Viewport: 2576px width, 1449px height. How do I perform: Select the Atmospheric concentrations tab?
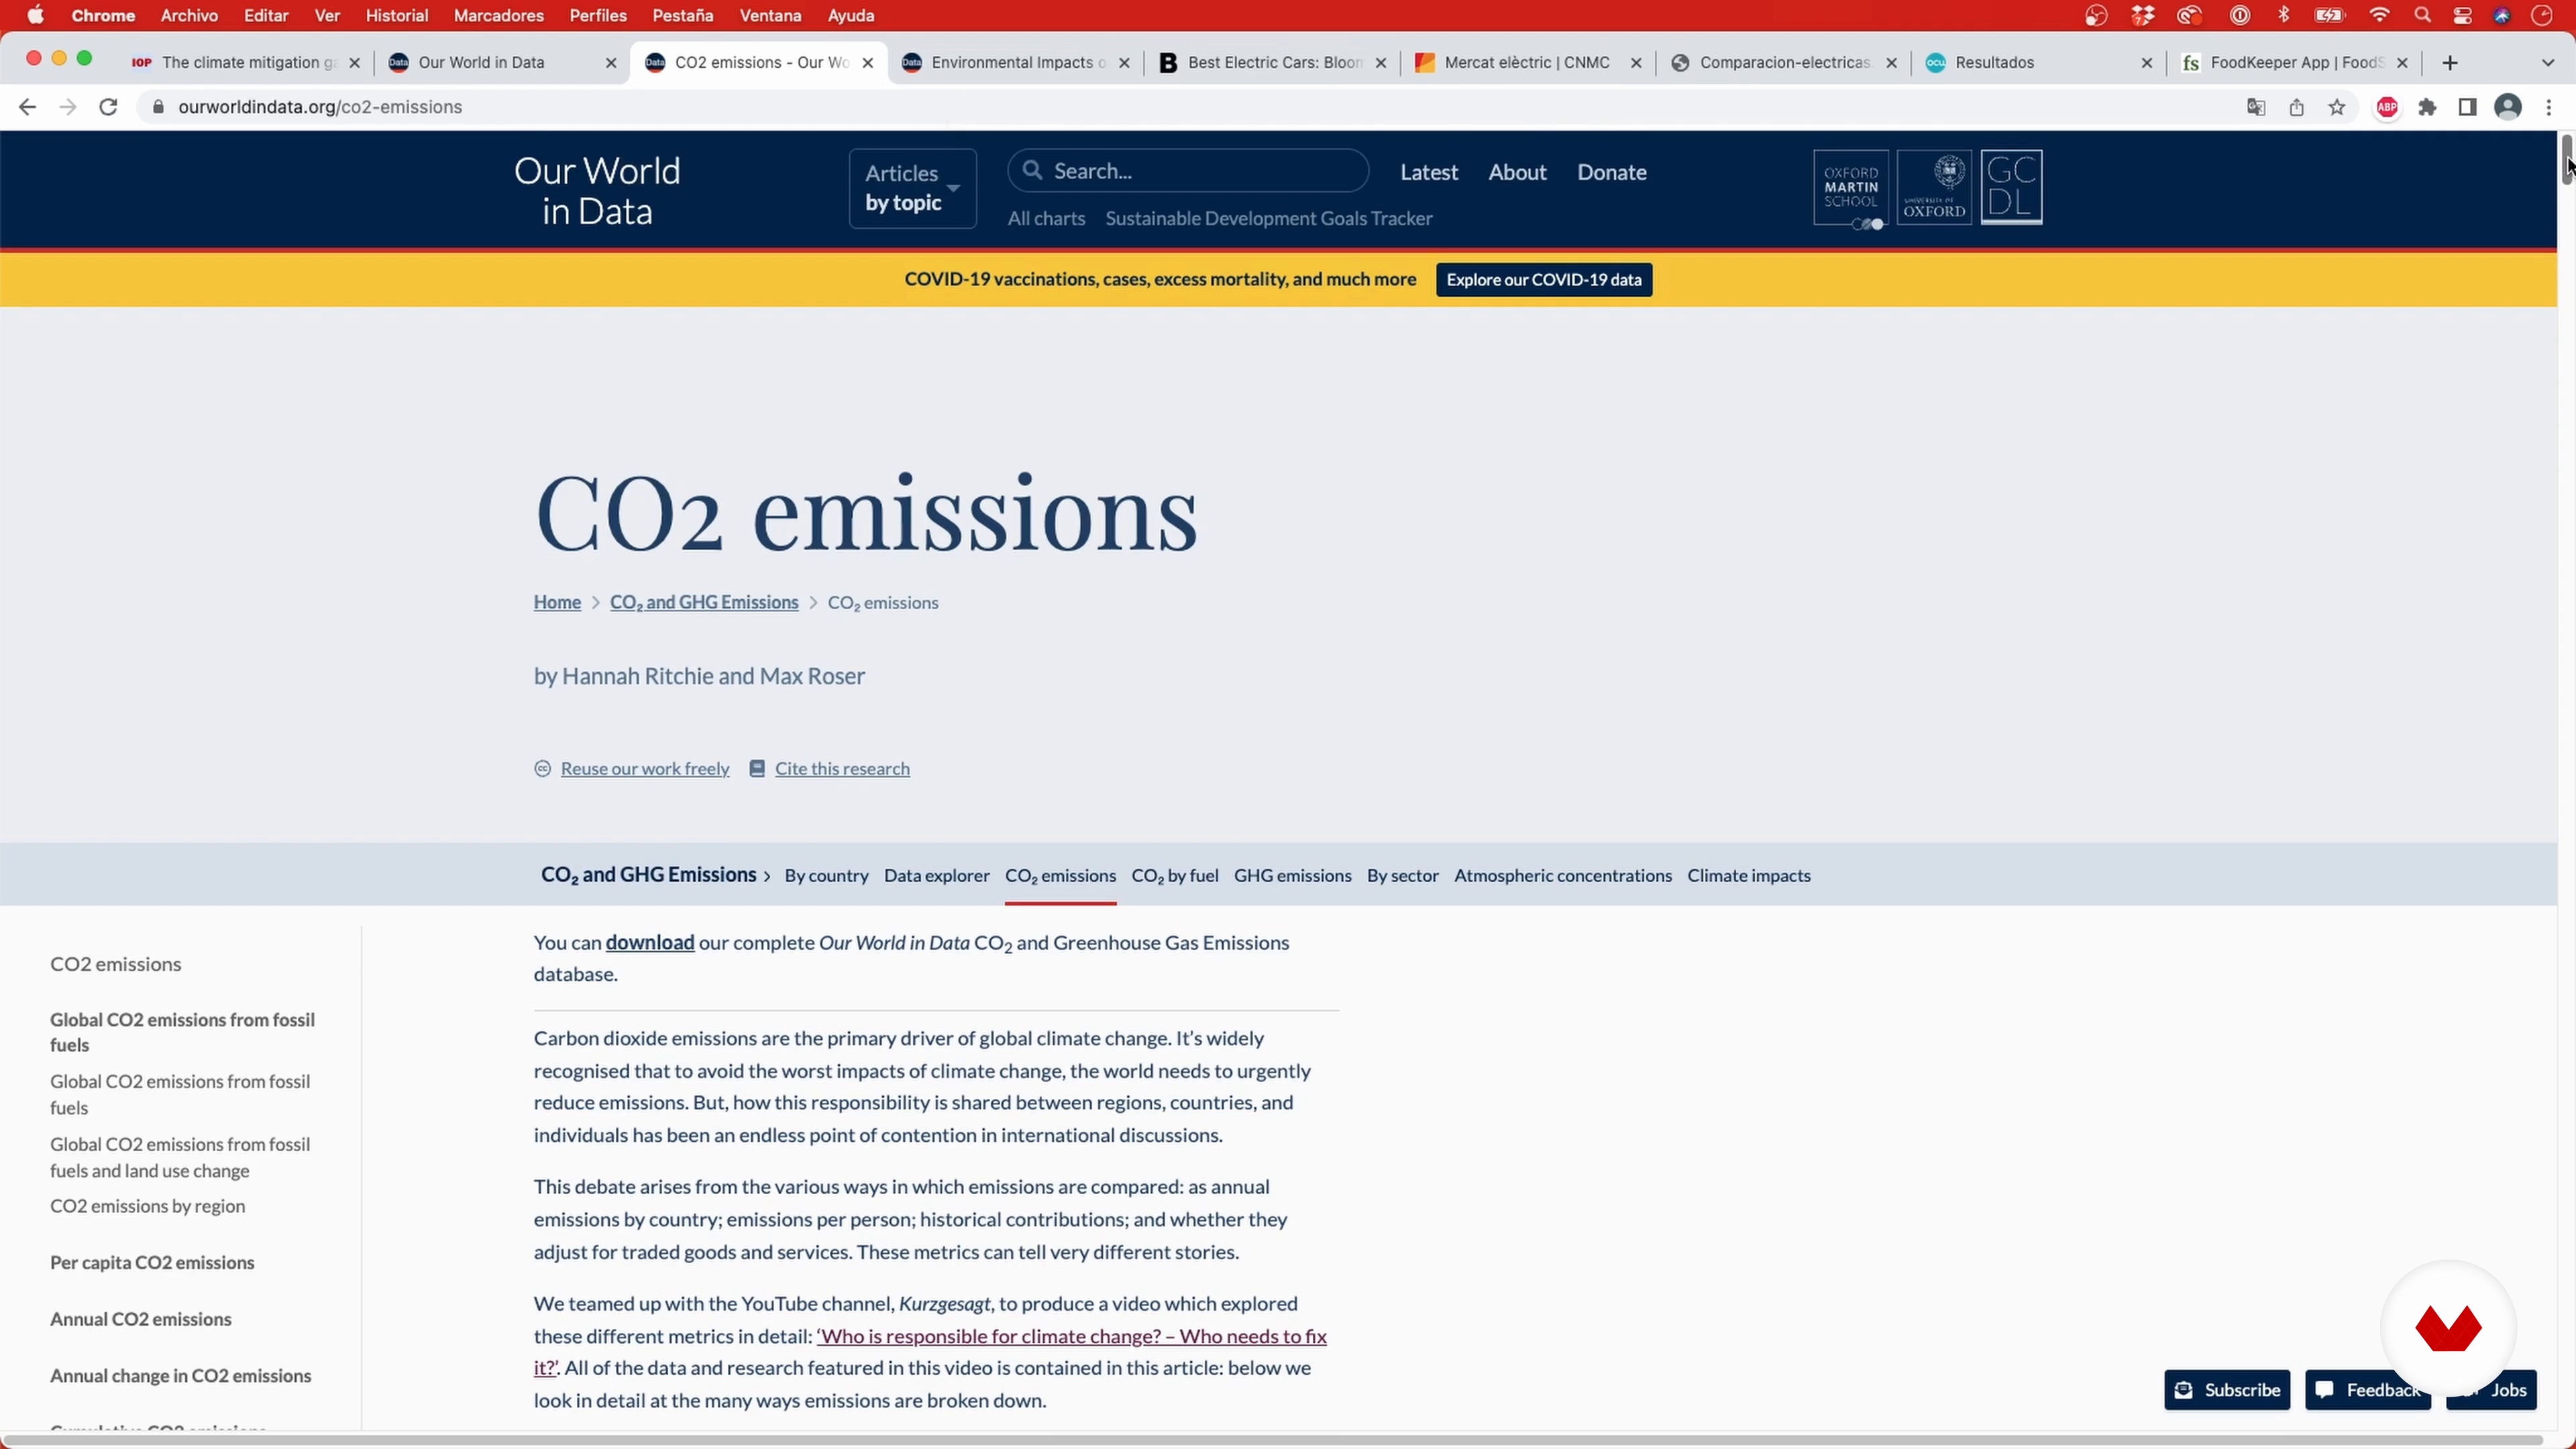1562,876
